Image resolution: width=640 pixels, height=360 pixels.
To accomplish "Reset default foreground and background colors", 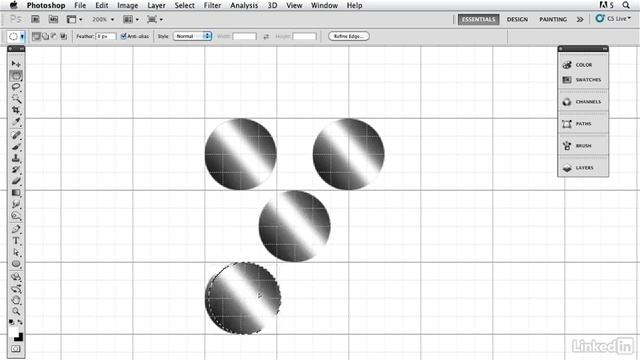I will pos(11,322).
